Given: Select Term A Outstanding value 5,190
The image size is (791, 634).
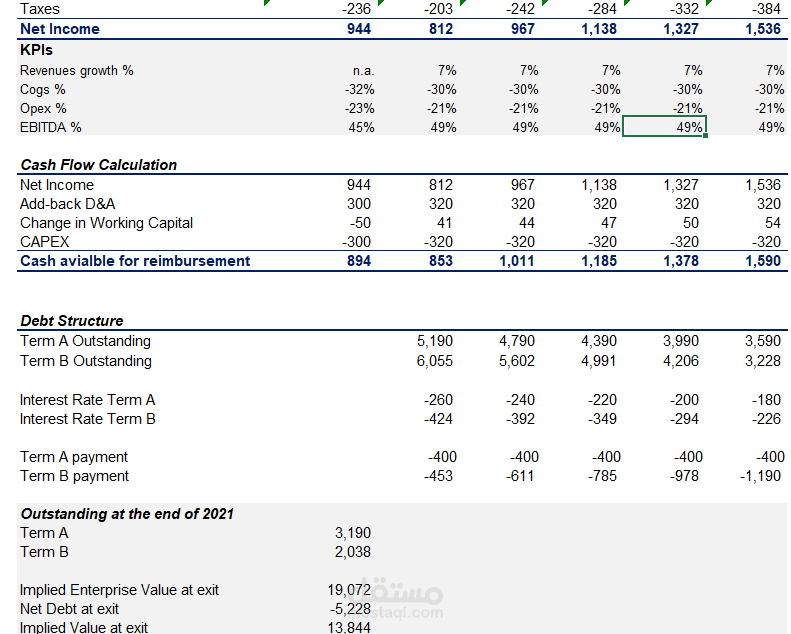Looking at the screenshot, I should [435, 341].
